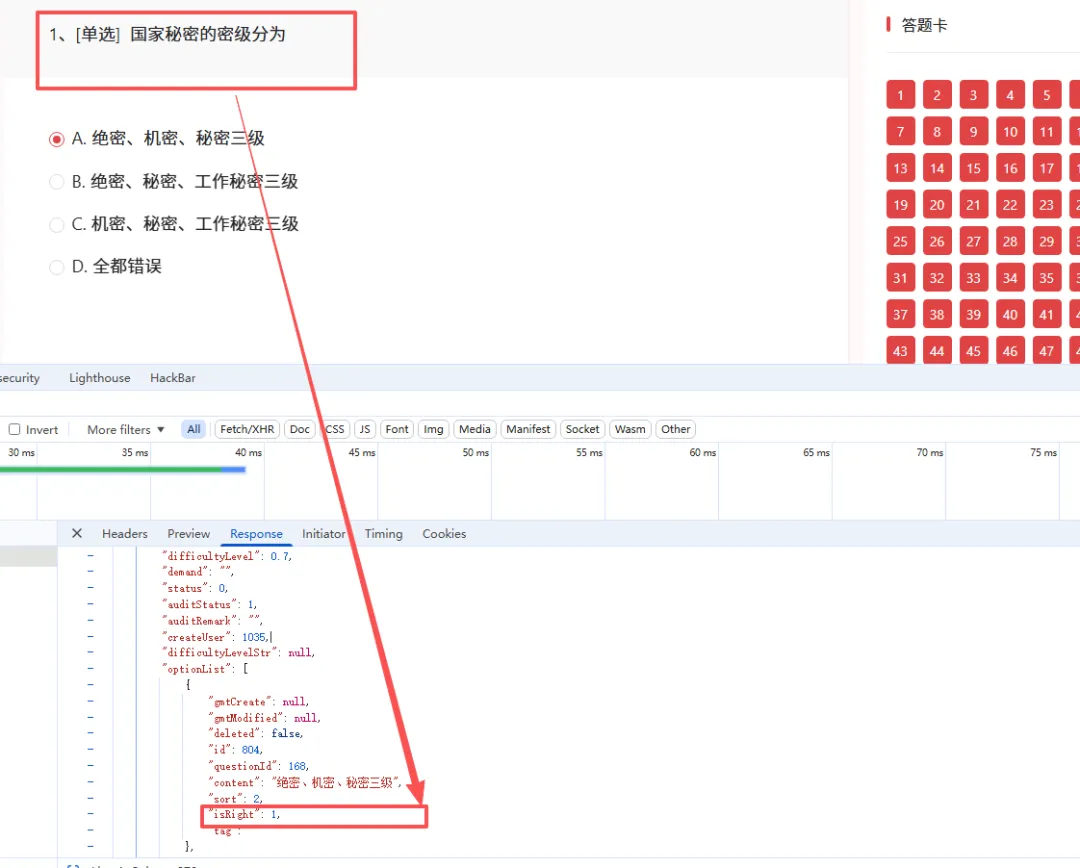Filter by JS requests
Screen dimensions: 1080x868
[365, 429]
